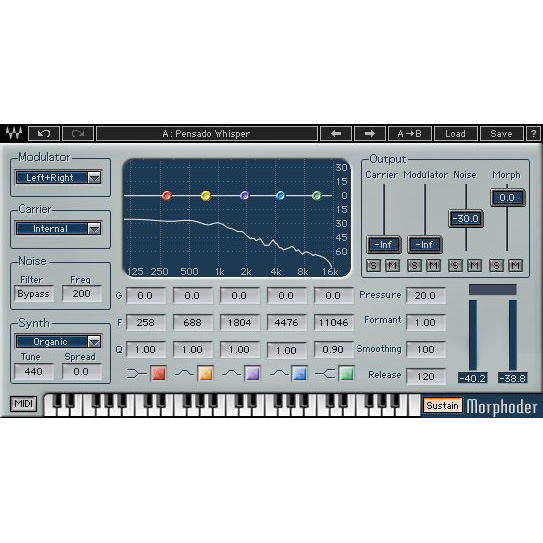
Task: Toggle the red band enable square
Action: click(x=158, y=373)
